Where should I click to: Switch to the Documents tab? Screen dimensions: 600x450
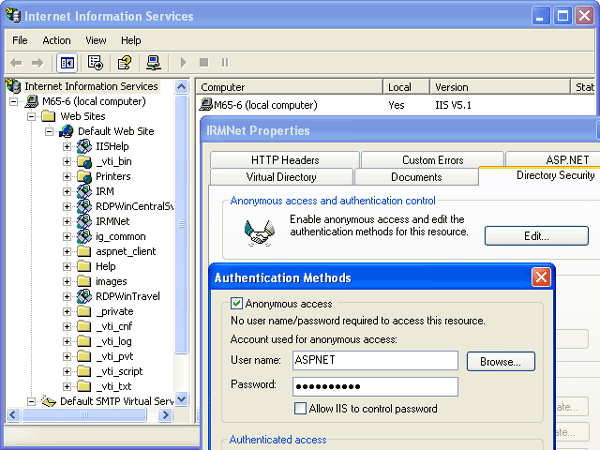pos(416,177)
